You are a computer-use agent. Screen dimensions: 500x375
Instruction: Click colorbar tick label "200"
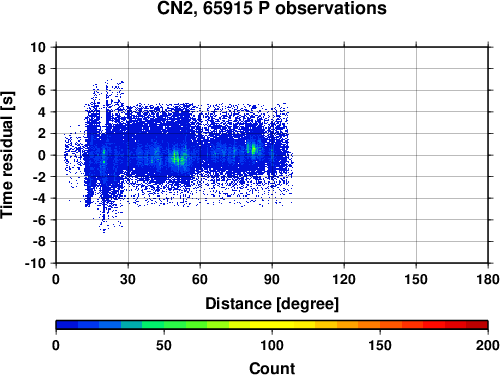488,345
